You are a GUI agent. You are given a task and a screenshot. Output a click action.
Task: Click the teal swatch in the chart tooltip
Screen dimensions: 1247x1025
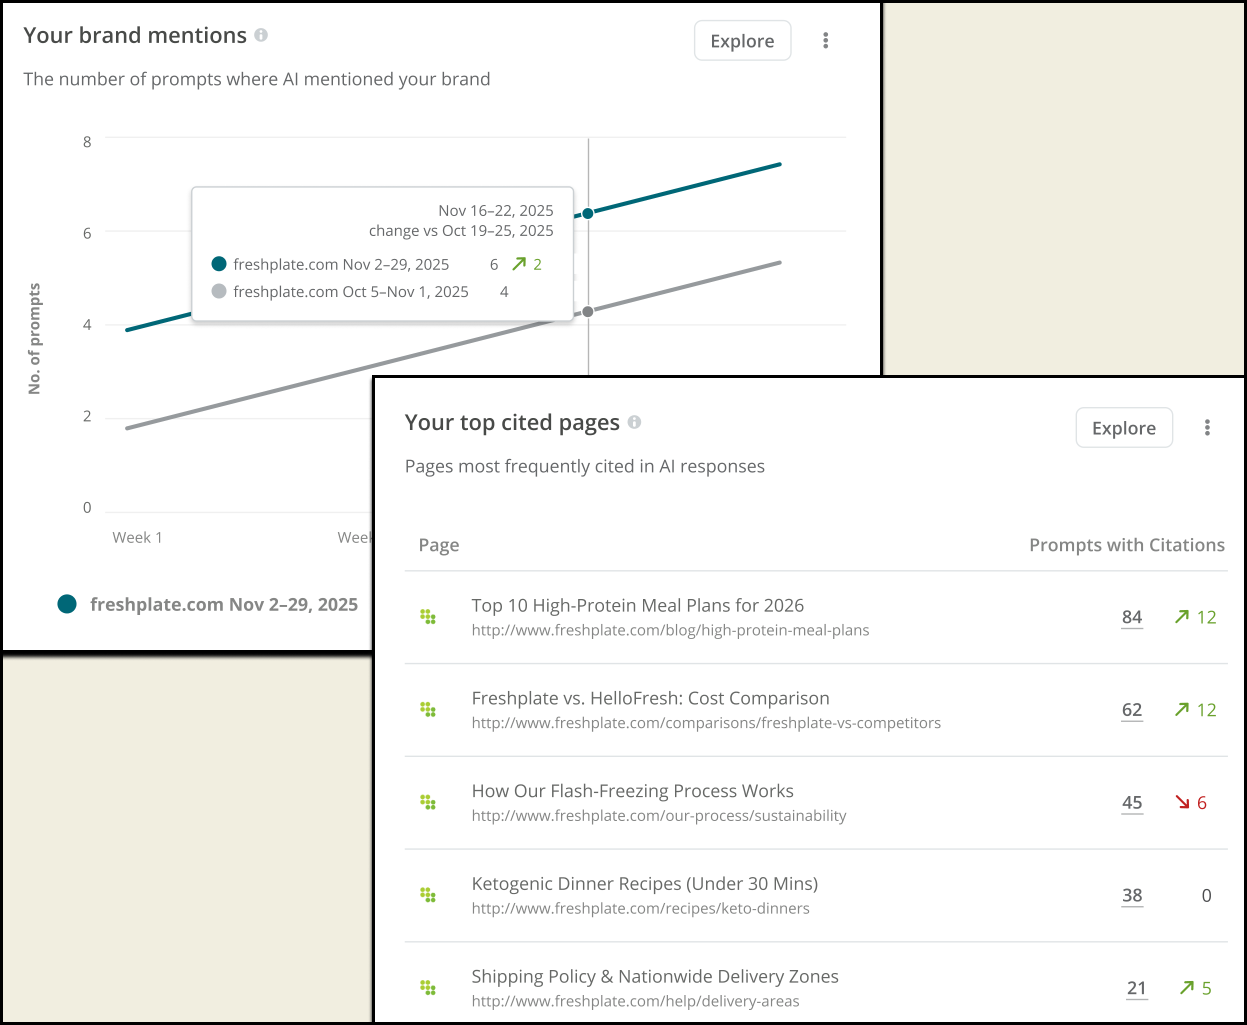coord(219,264)
